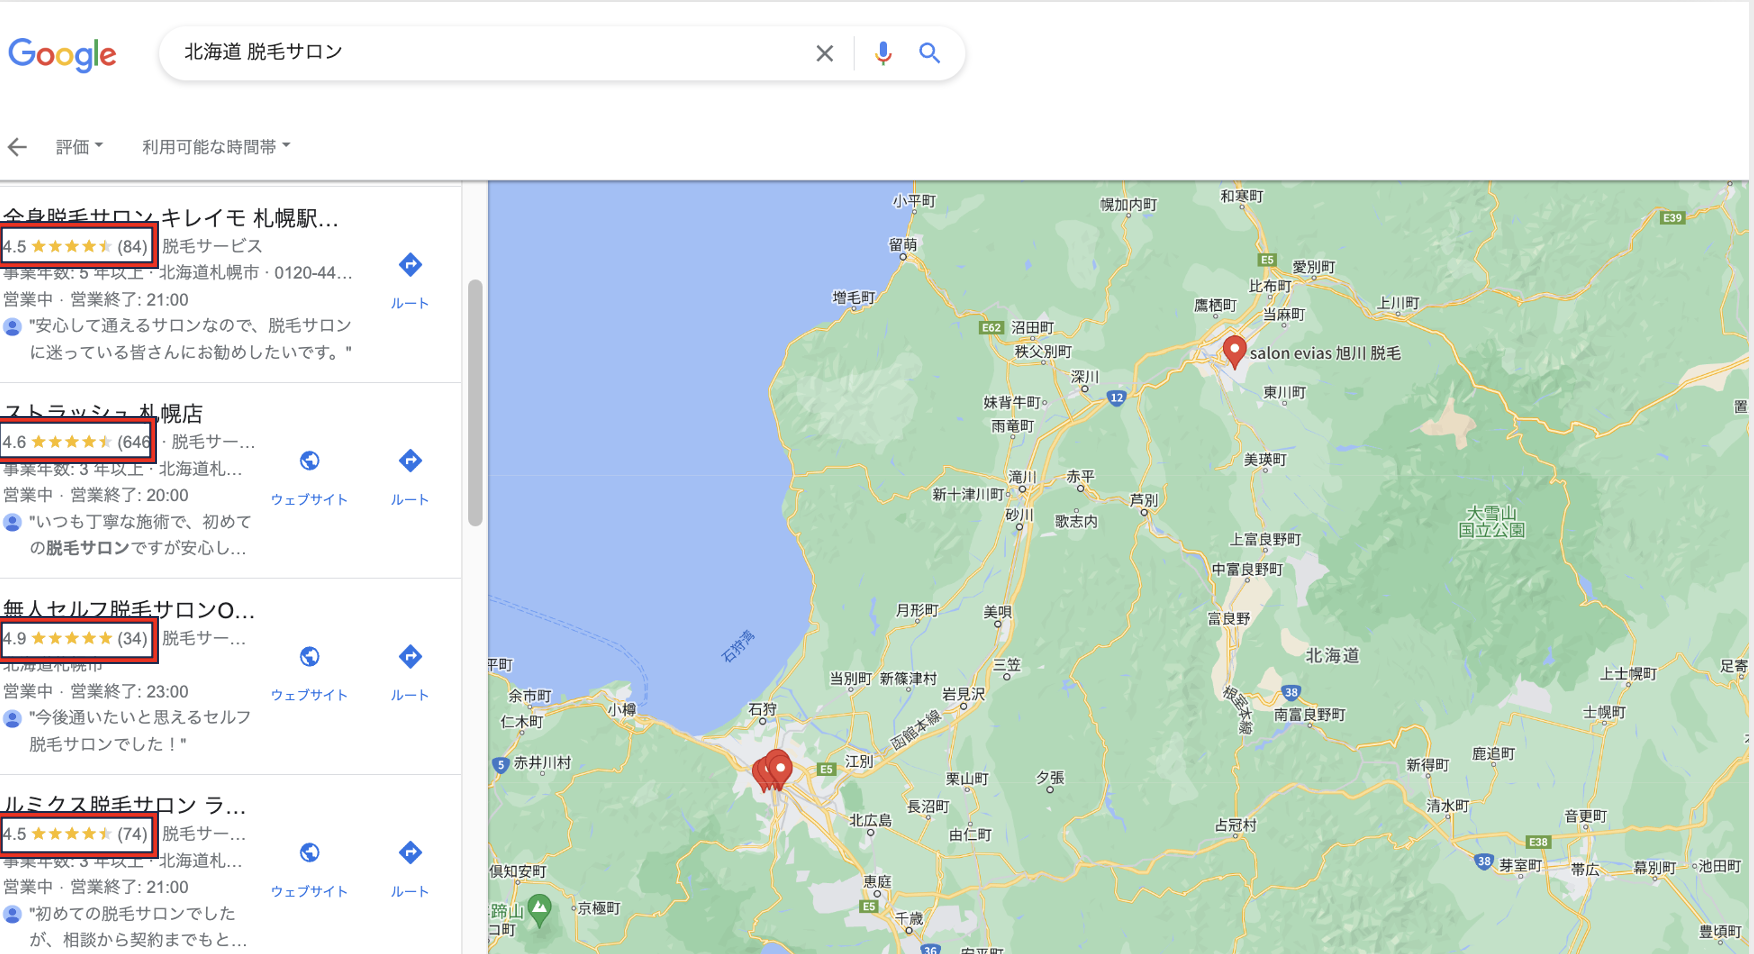Click the salon evias 旭川 脱毛 map pin
1754x954 pixels.
click(x=1235, y=352)
